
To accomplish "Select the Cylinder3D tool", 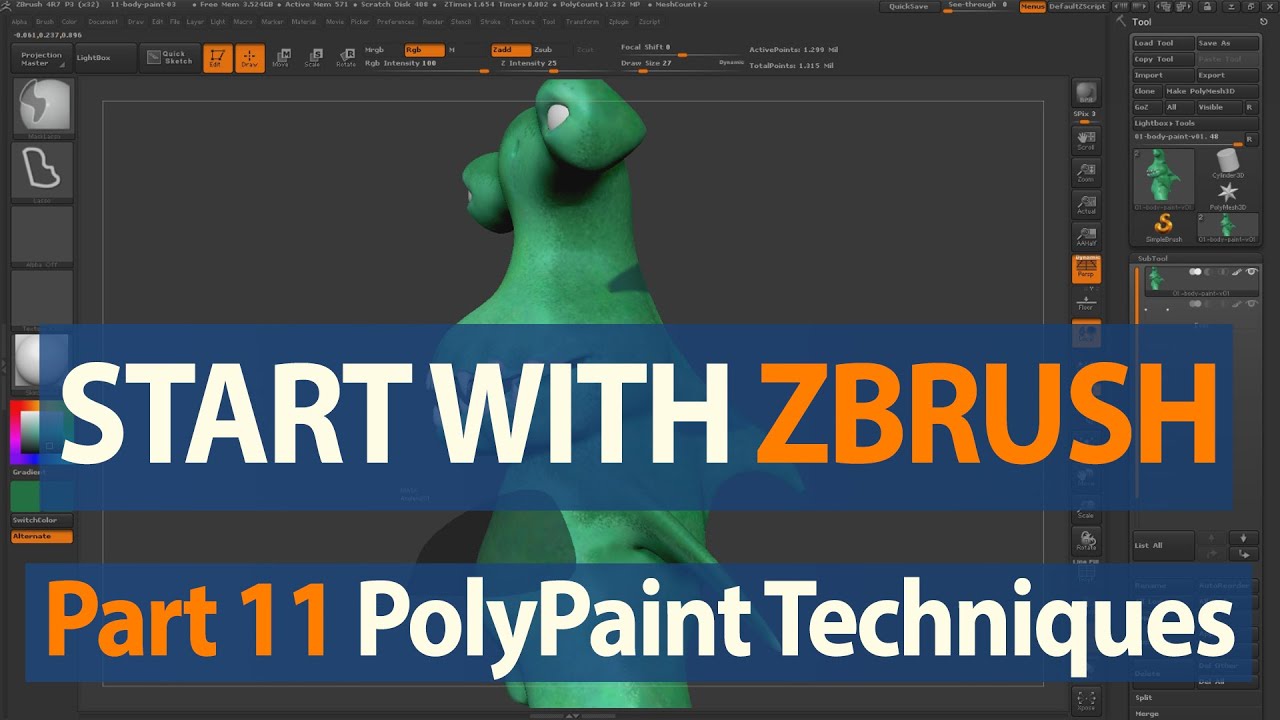I will pyautogui.click(x=1227, y=163).
